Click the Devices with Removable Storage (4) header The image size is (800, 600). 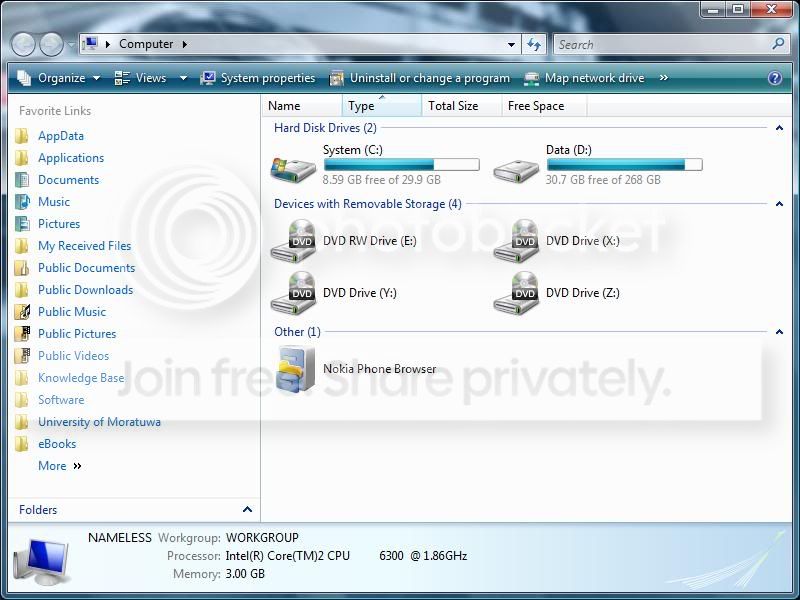(x=368, y=204)
